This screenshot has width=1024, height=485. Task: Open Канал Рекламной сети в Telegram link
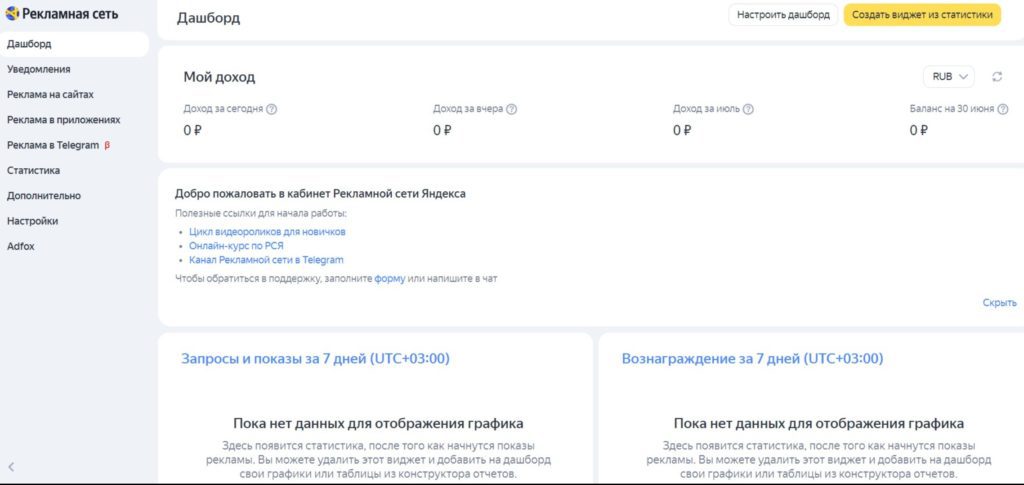coord(266,260)
